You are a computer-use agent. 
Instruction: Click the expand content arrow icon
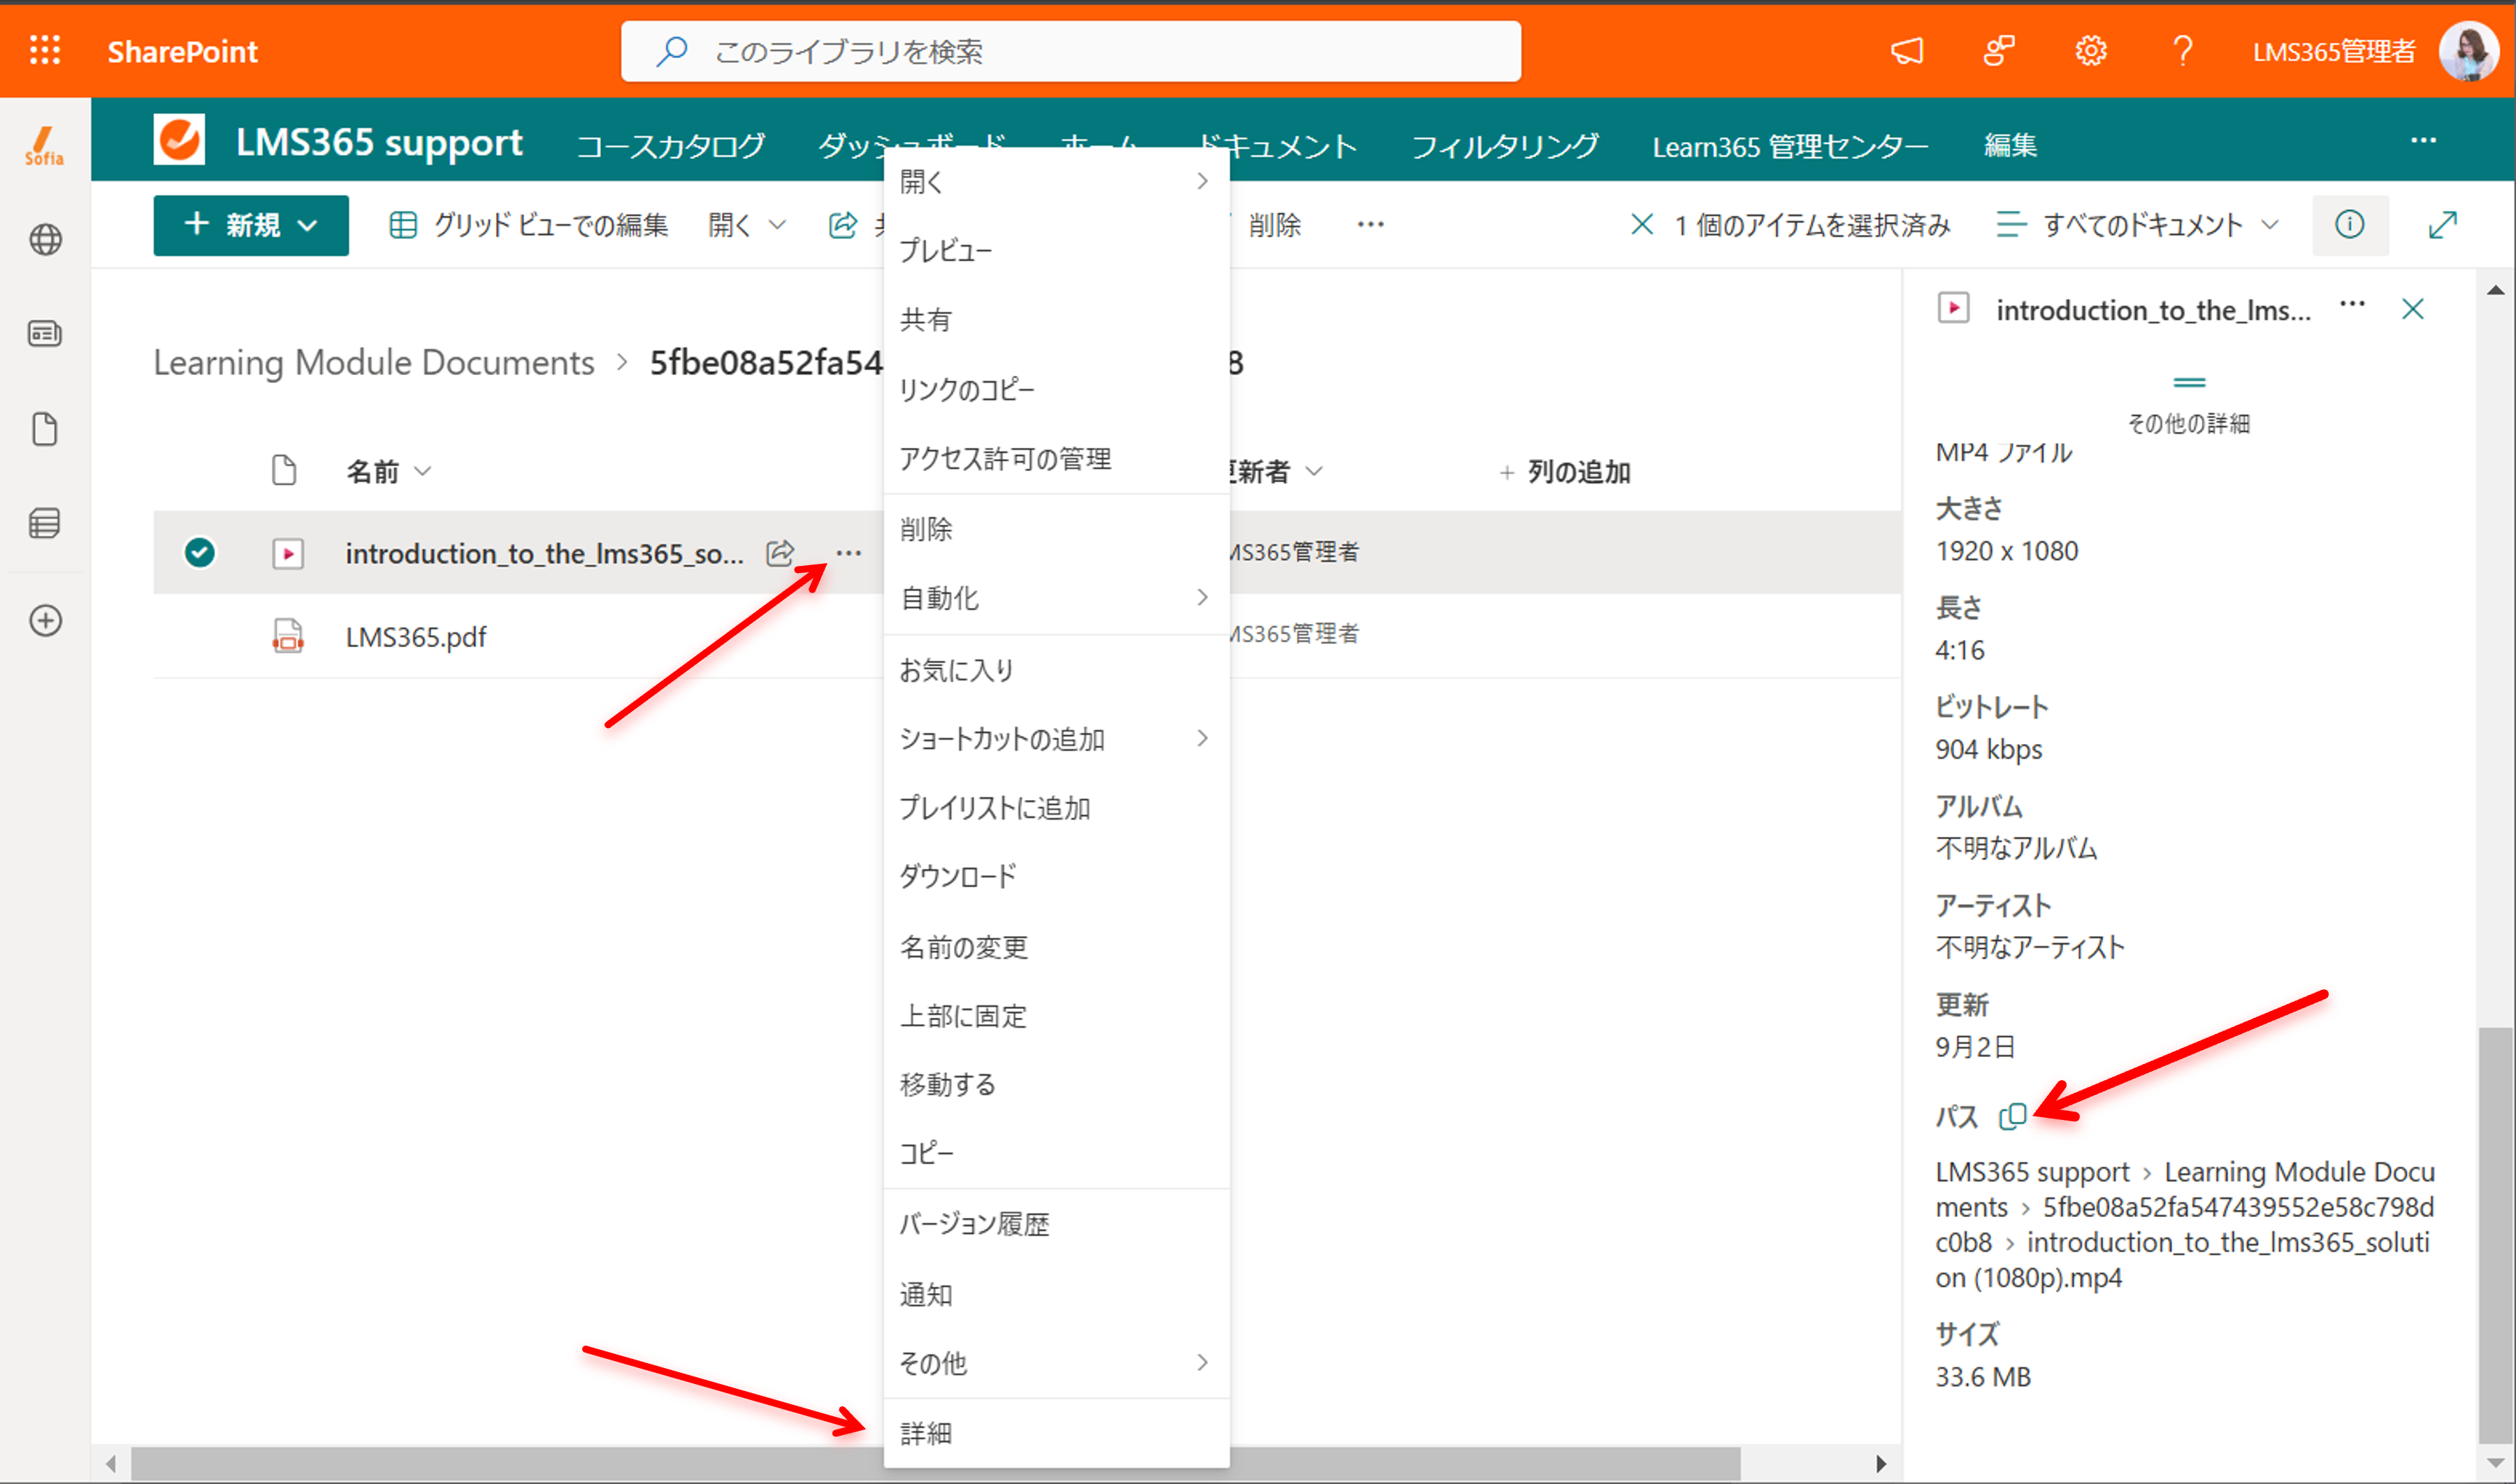tap(2442, 224)
